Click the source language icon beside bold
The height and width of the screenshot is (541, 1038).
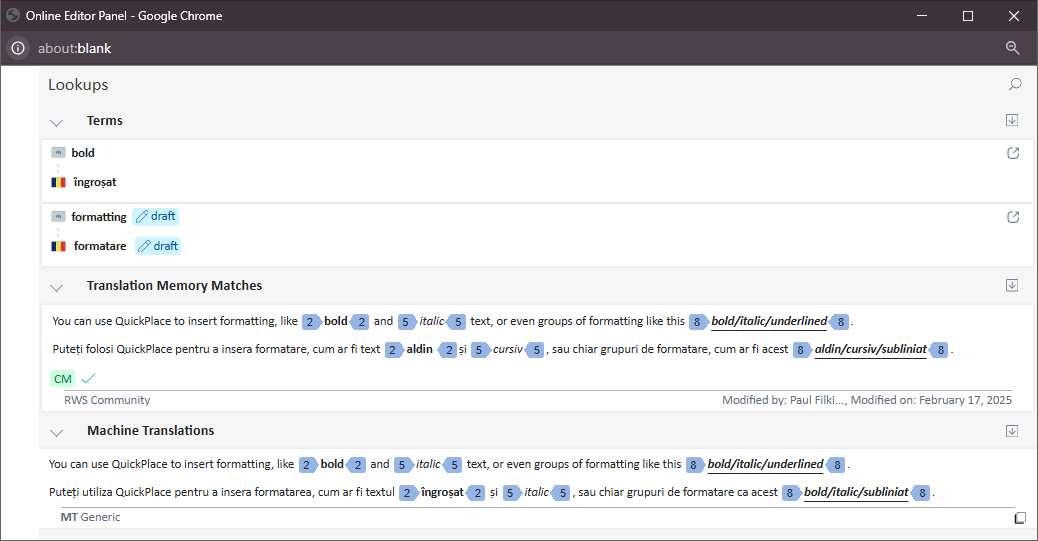[x=58, y=153]
